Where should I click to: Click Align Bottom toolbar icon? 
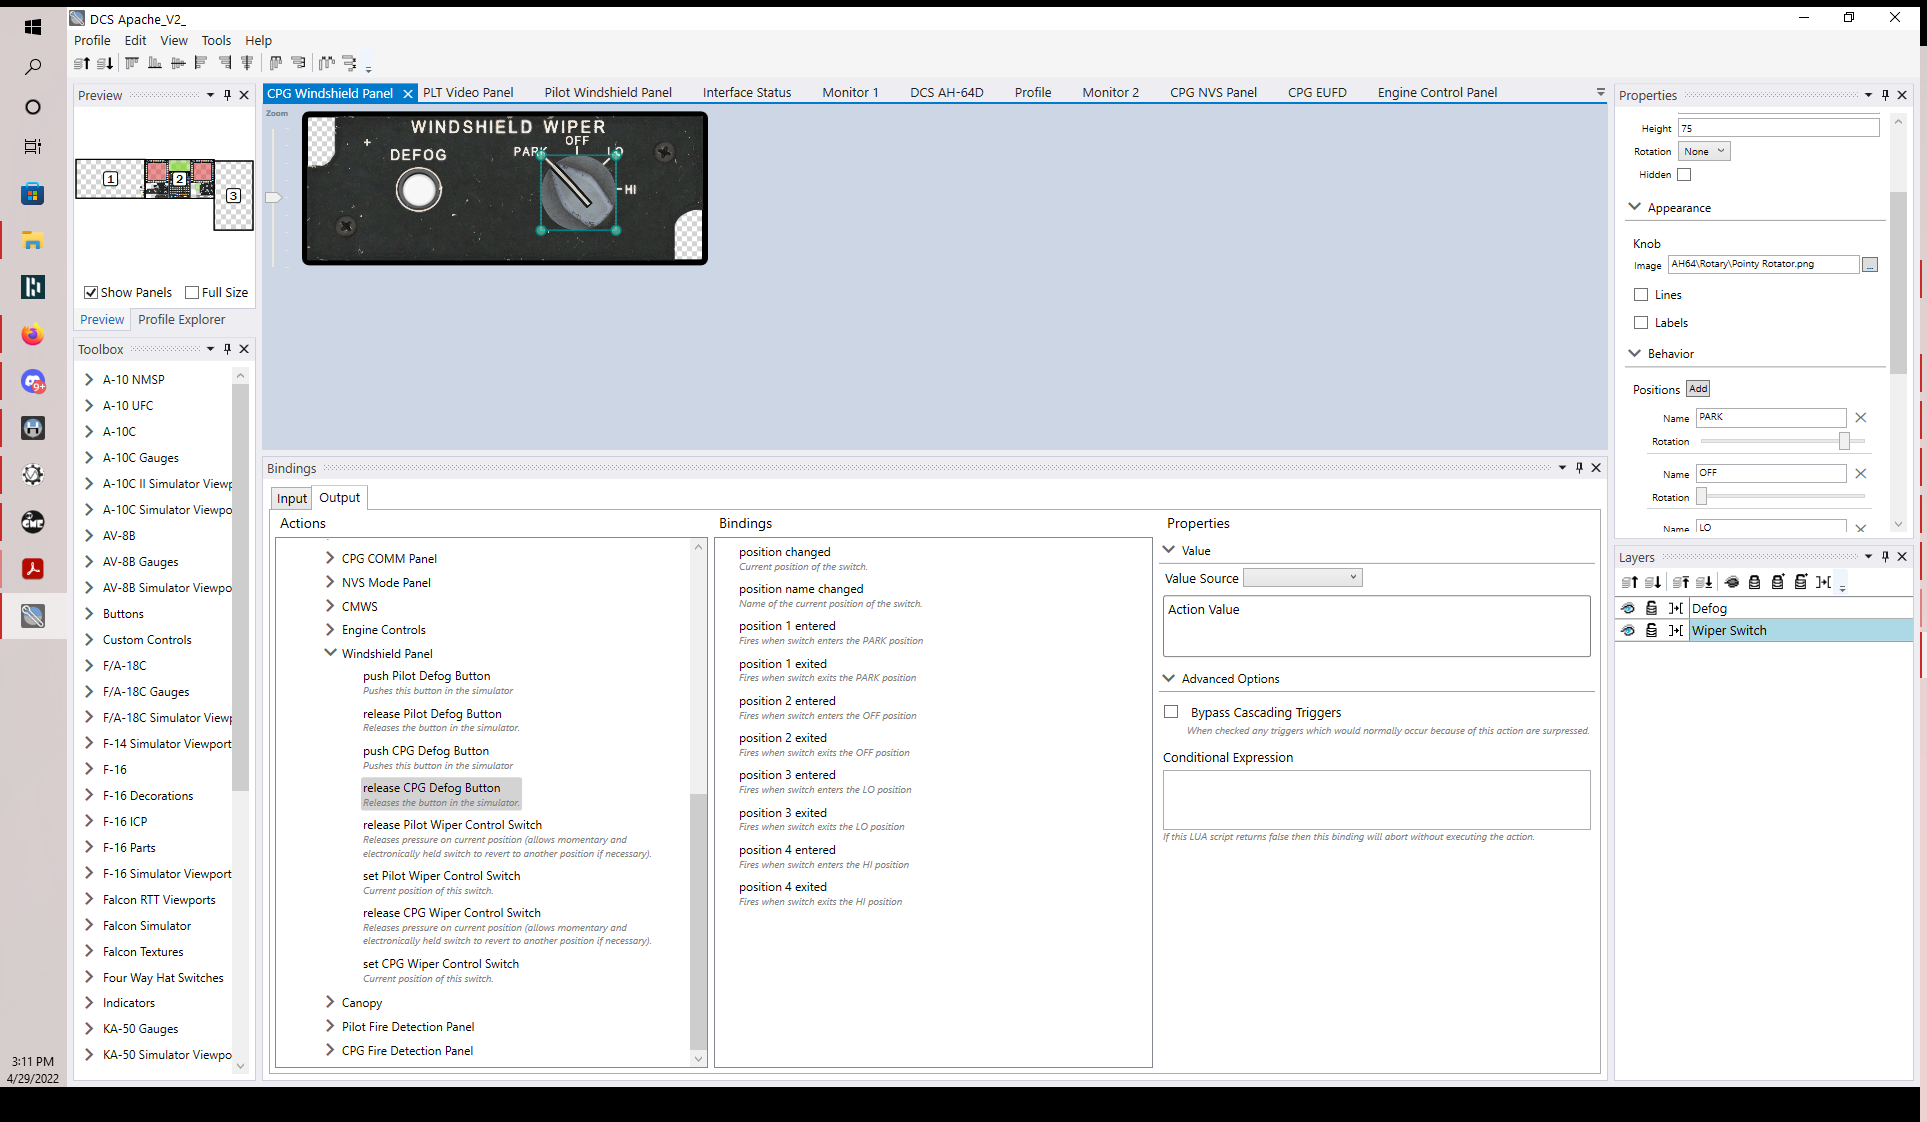pyautogui.click(x=155, y=64)
